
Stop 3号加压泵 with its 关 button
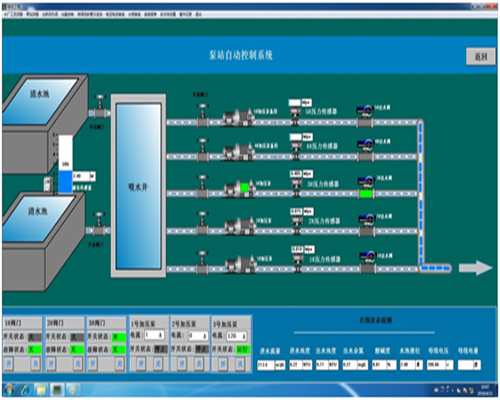pyautogui.click(x=239, y=364)
